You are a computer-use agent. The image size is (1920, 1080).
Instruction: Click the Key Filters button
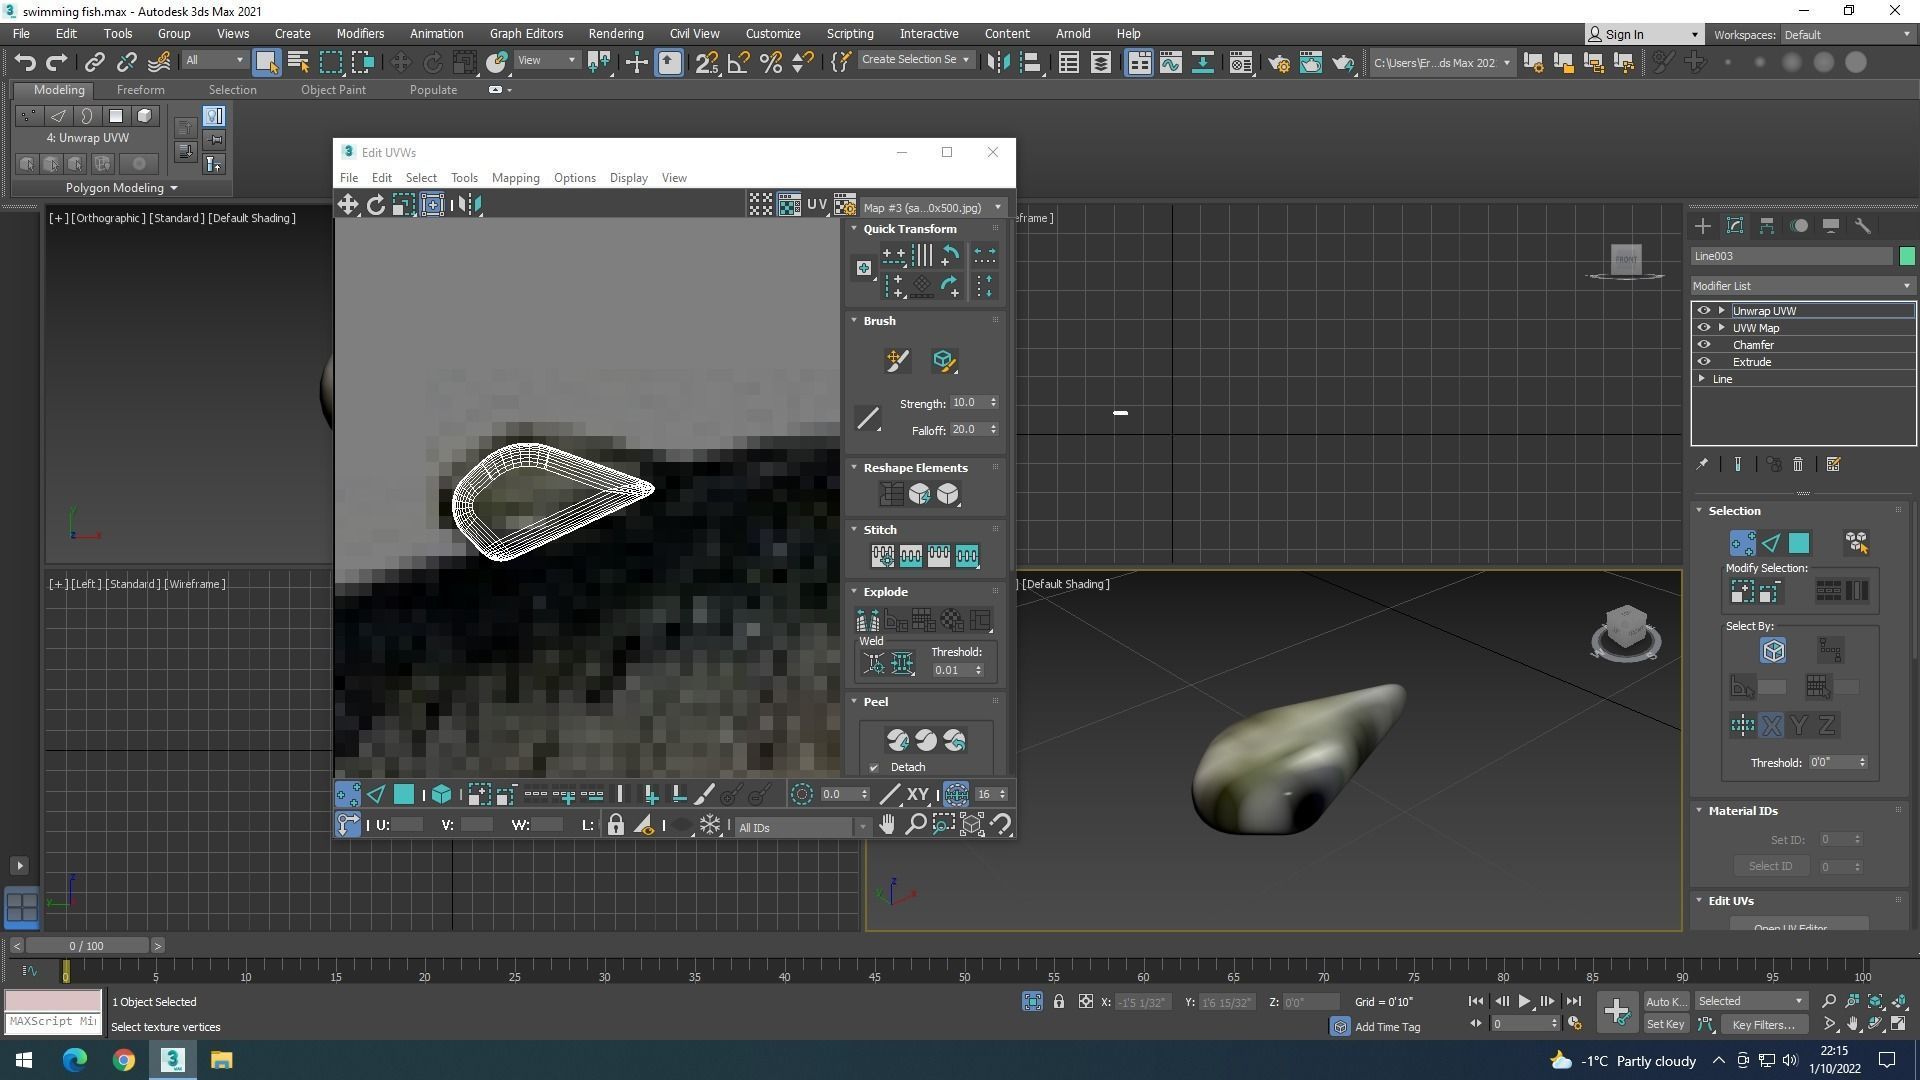coord(1763,1025)
